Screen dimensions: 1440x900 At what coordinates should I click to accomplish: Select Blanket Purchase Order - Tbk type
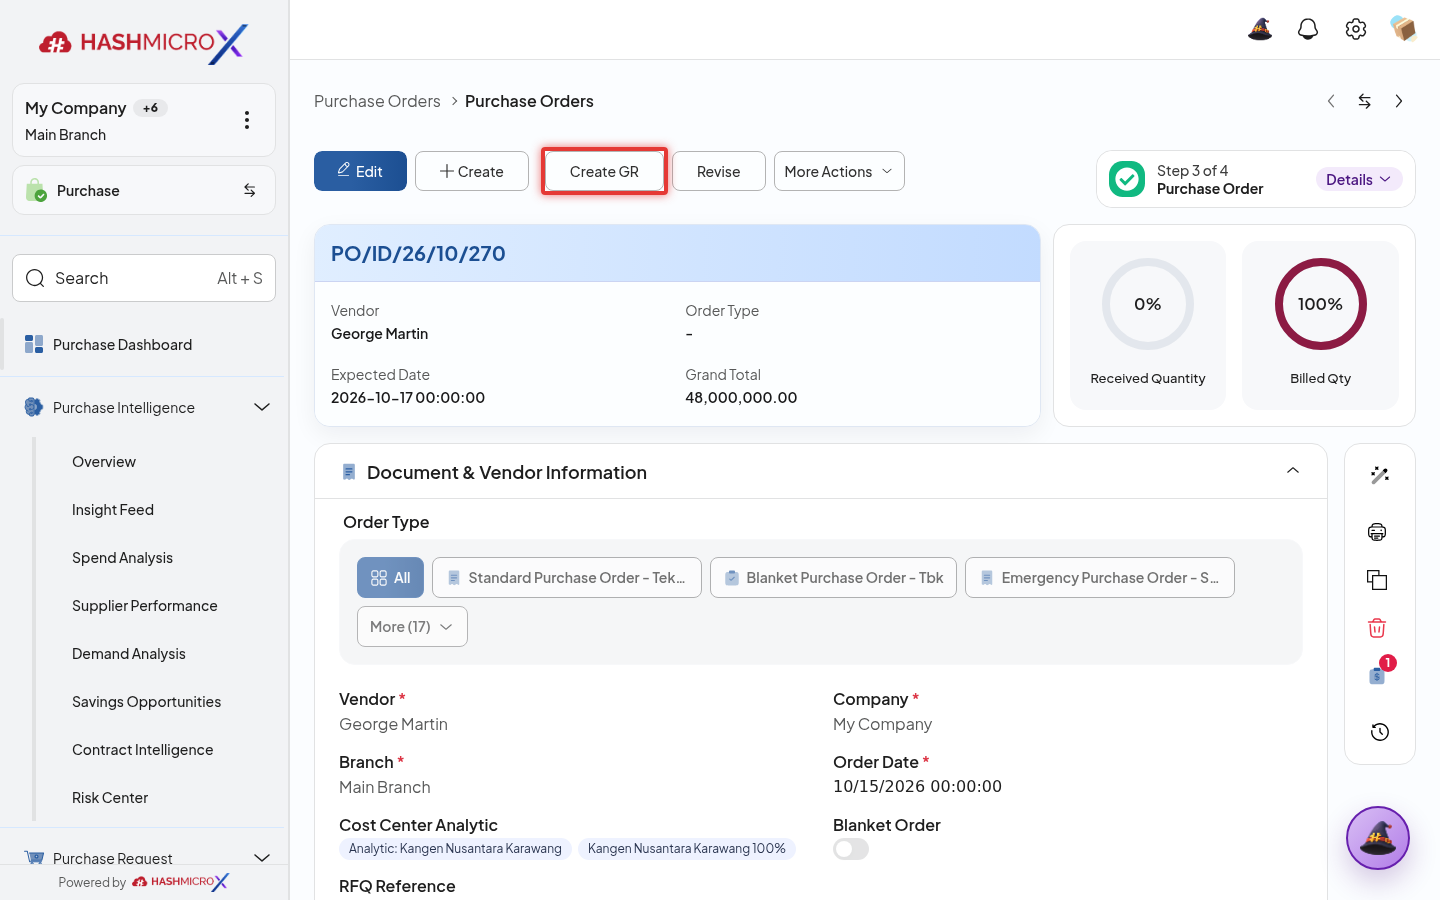click(833, 578)
